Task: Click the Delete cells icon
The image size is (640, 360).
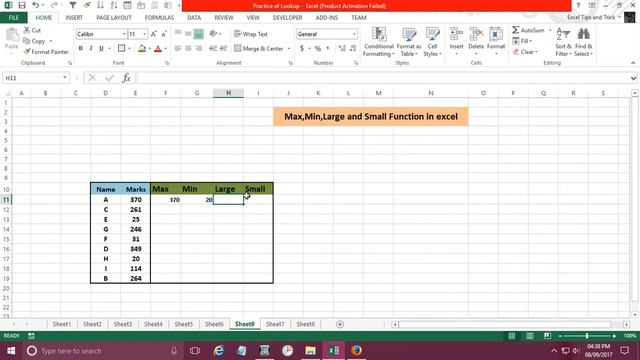Action: [476, 34]
